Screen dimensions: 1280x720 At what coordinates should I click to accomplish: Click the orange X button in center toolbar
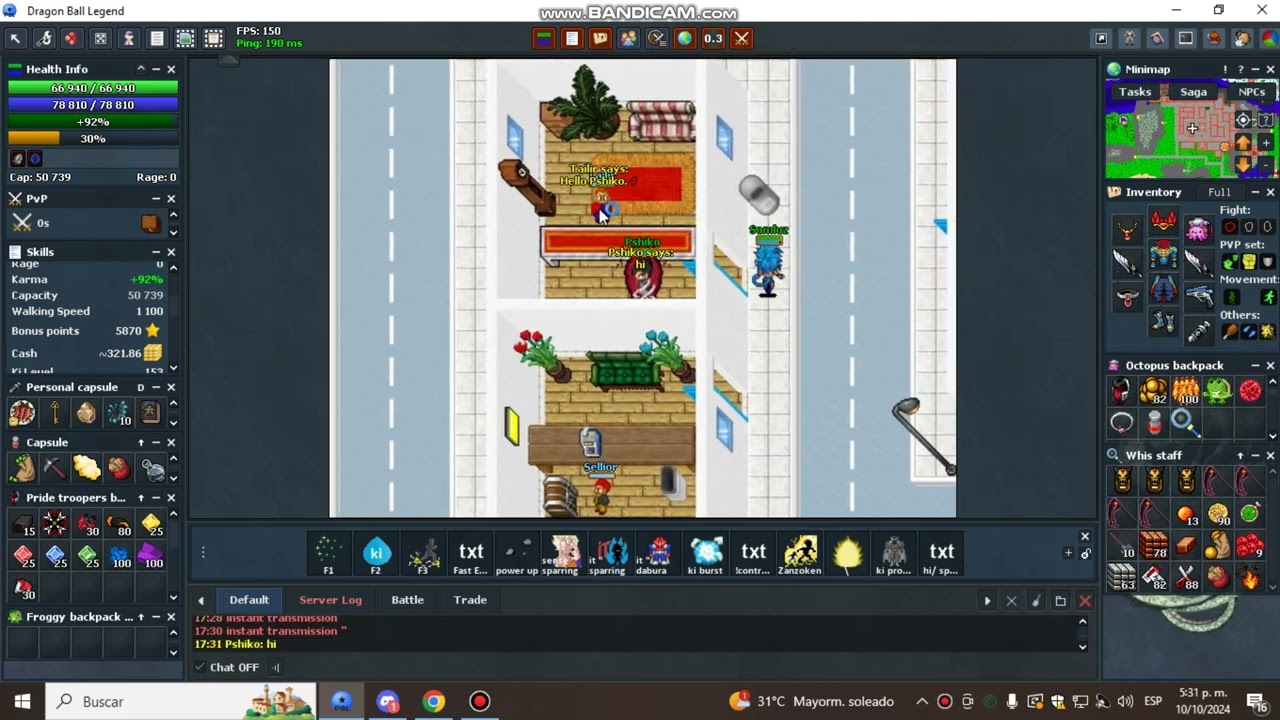click(741, 39)
